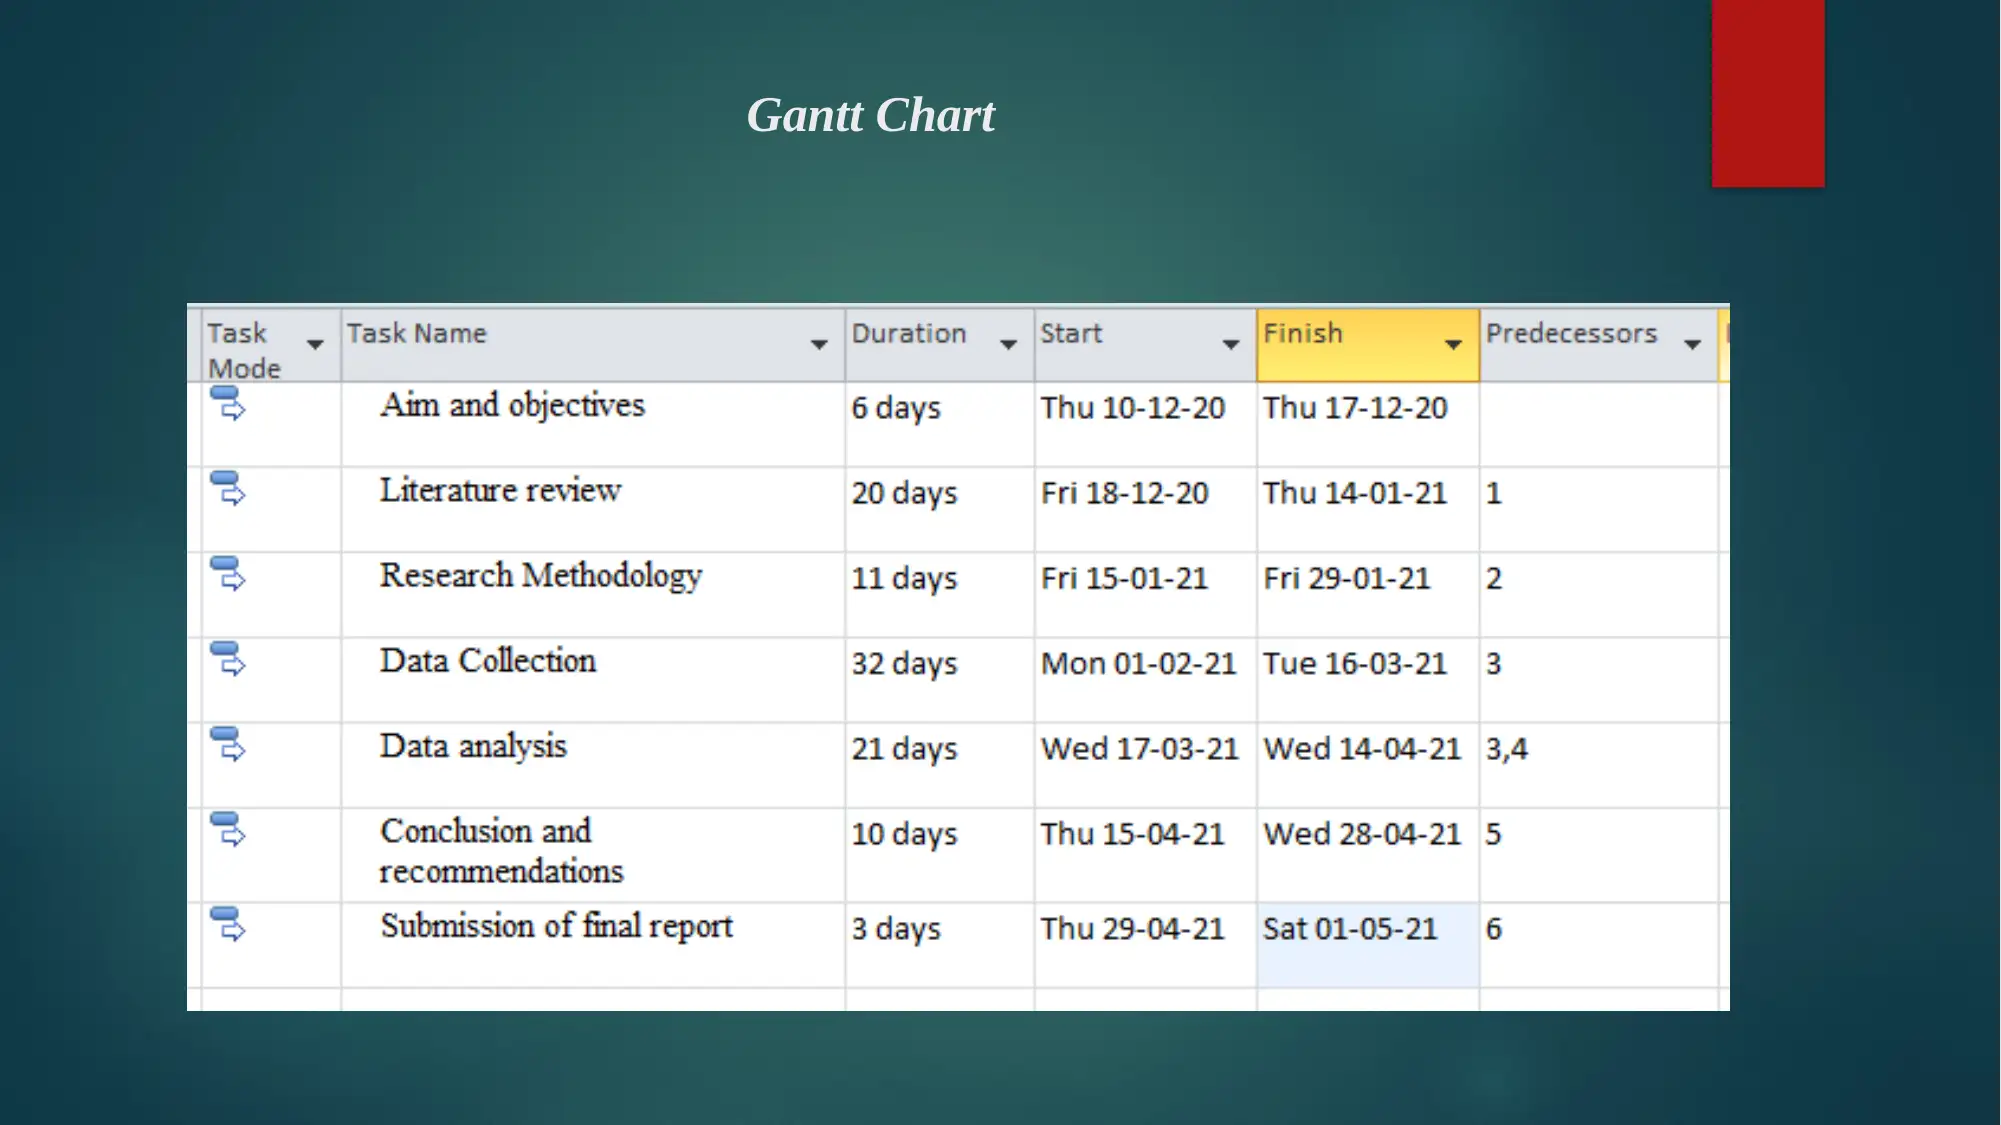Click start date 'Fri 18-12-20'
The height and width of the screenshot is (1125, 2001).
coord(1124,493)
